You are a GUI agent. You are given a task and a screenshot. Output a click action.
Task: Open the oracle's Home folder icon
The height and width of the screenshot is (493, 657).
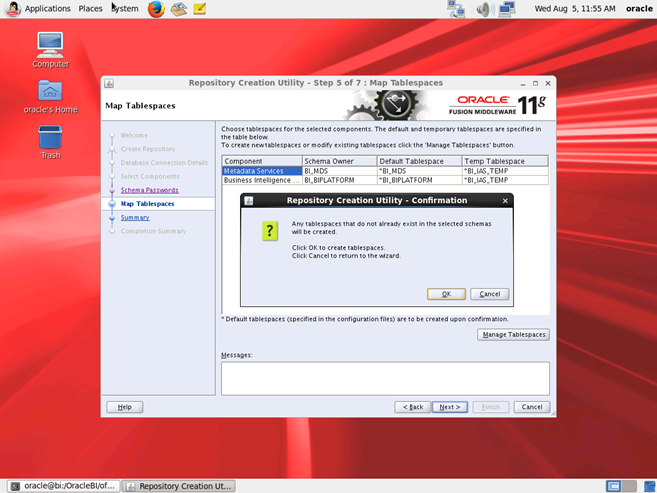[50, 97]
